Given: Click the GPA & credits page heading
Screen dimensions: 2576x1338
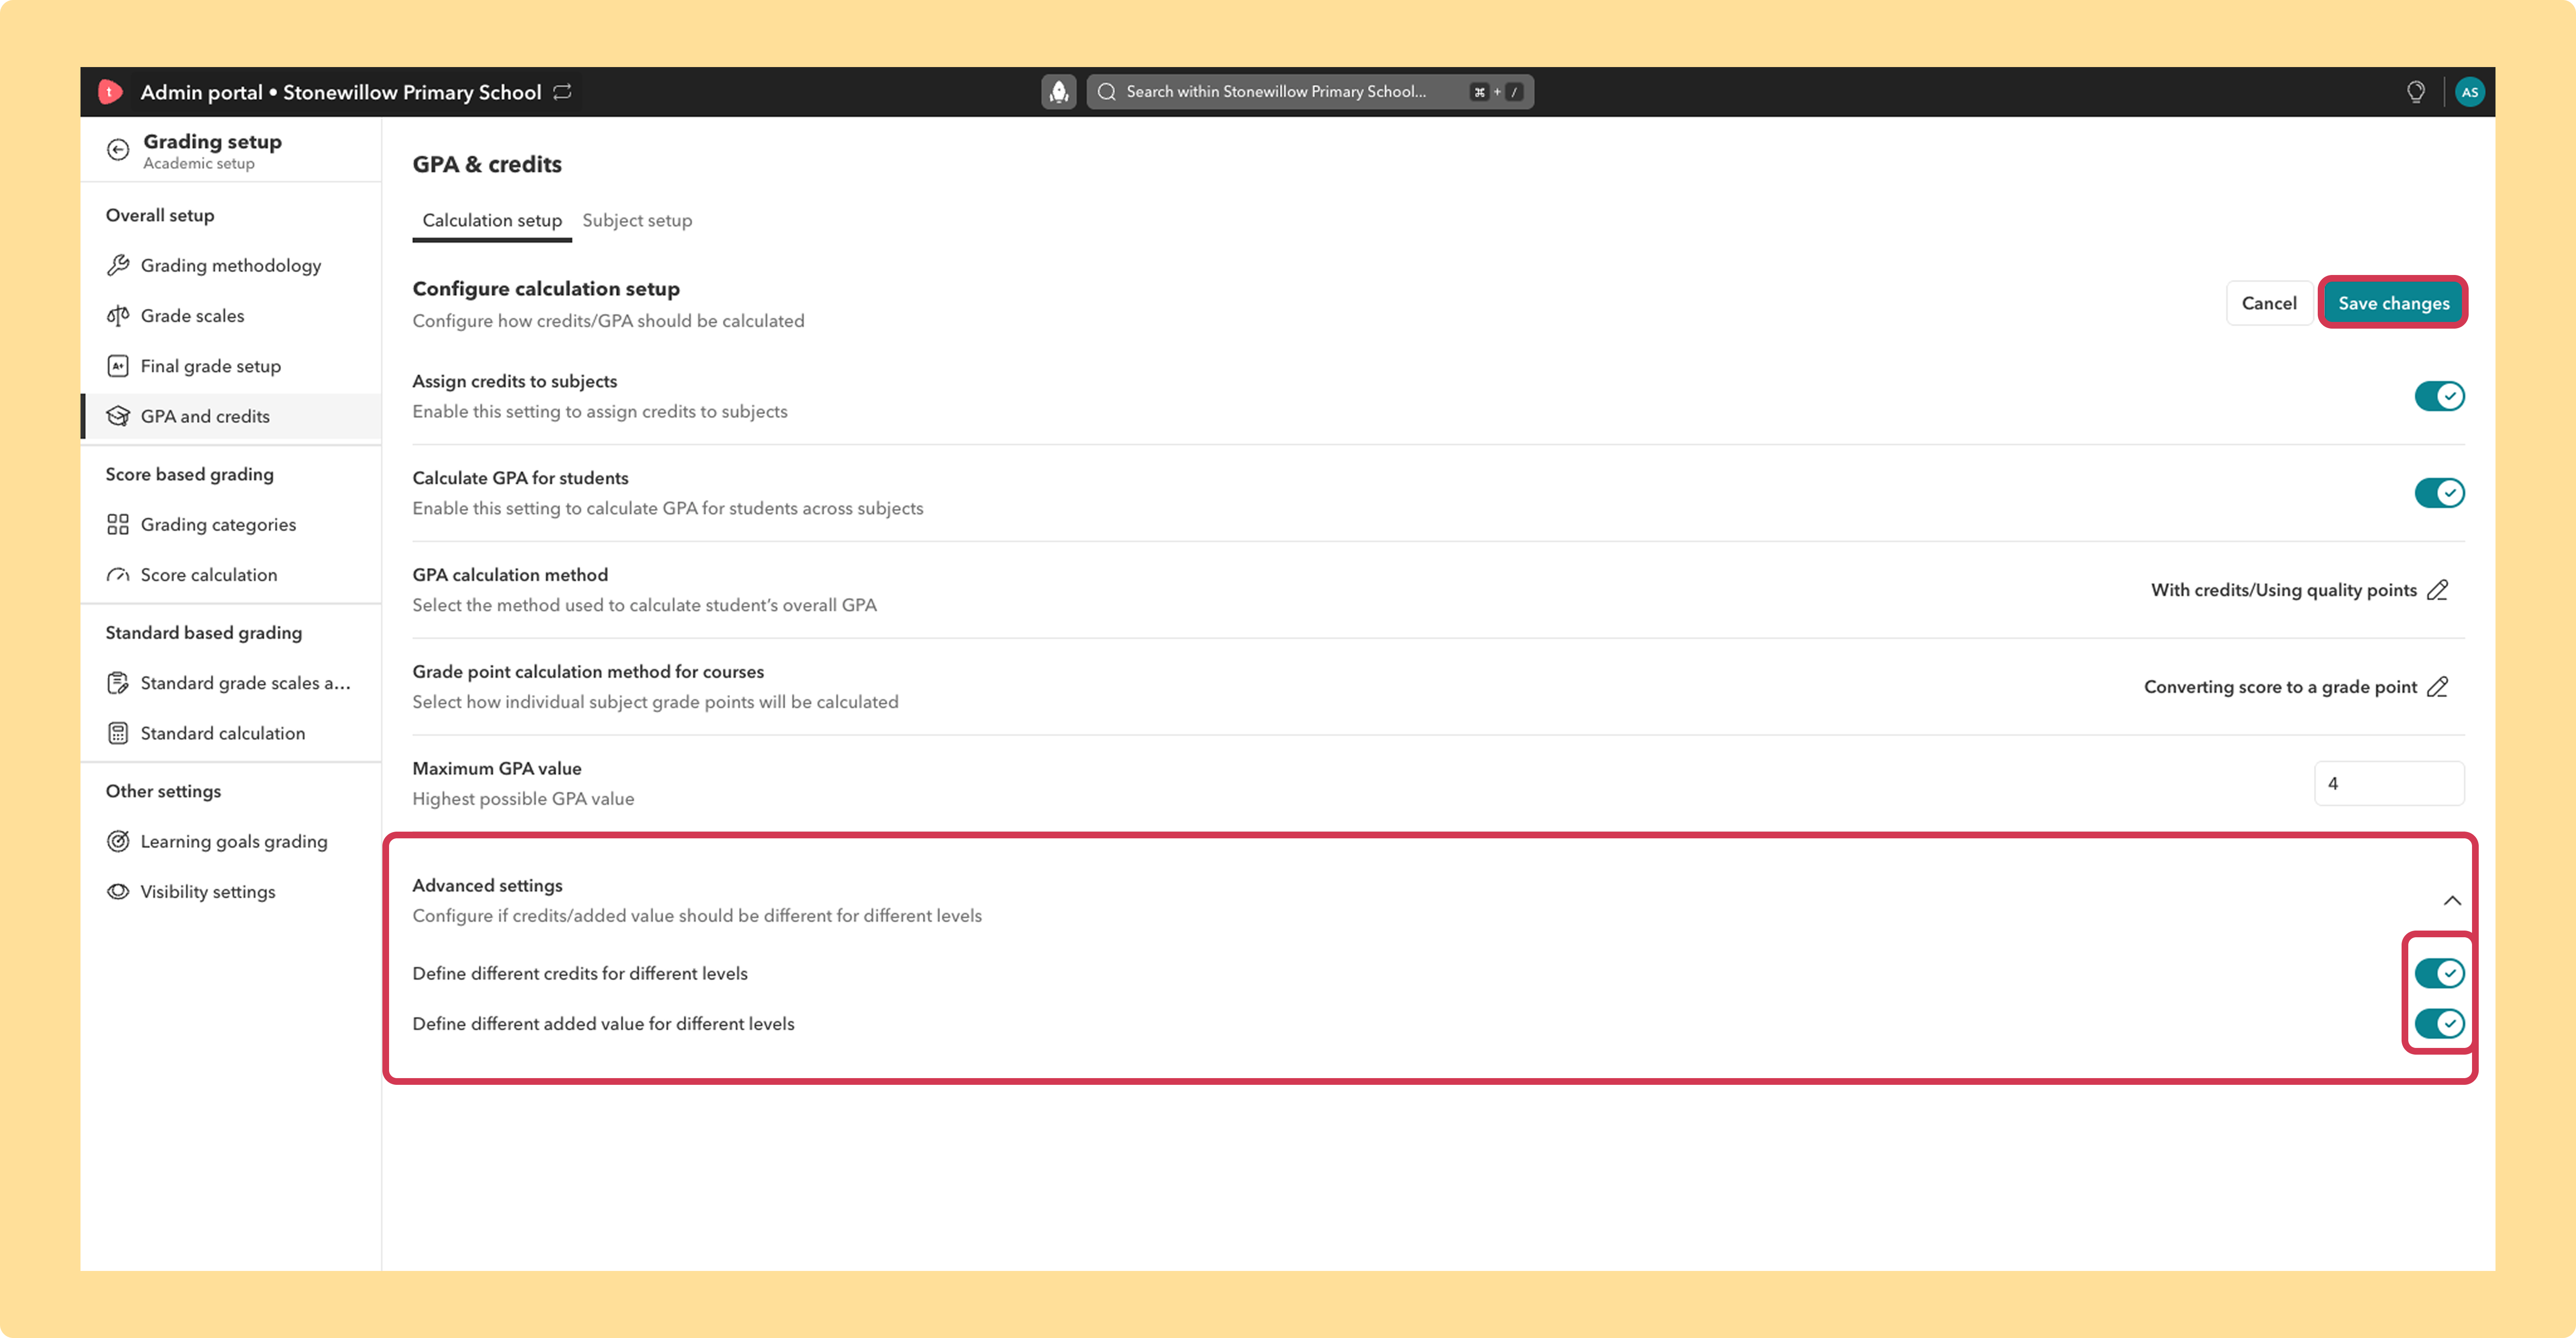Looking at the screenshot, I should click(487, 164).
